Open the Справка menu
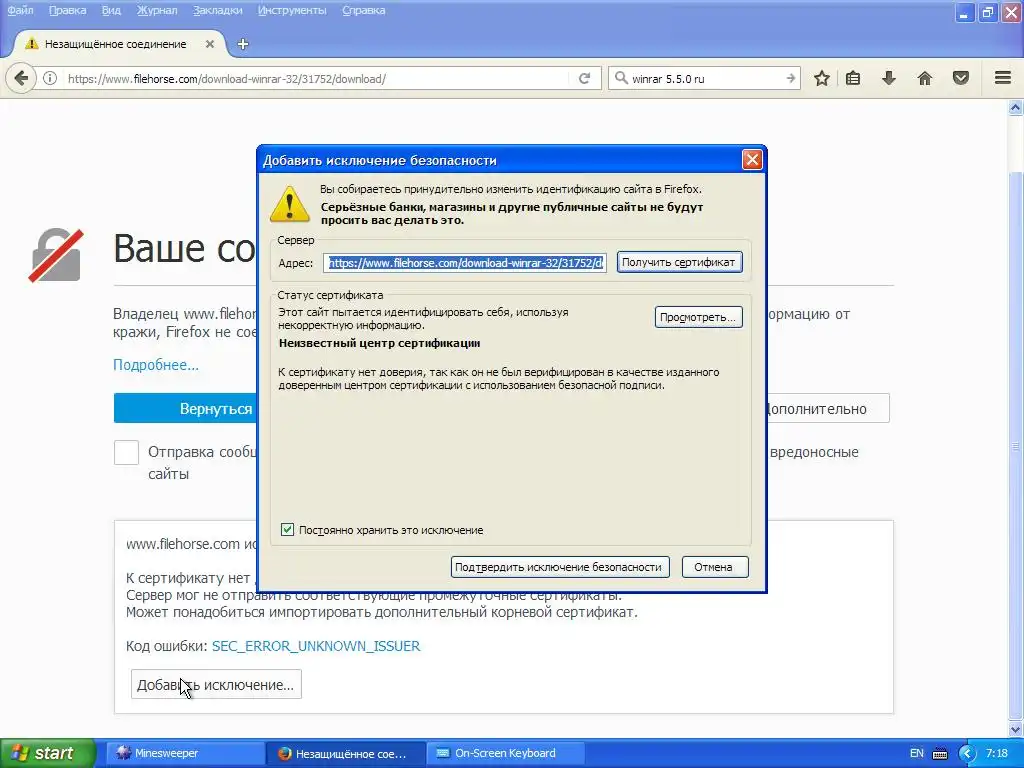1024x768 pixels. (364, 10)
